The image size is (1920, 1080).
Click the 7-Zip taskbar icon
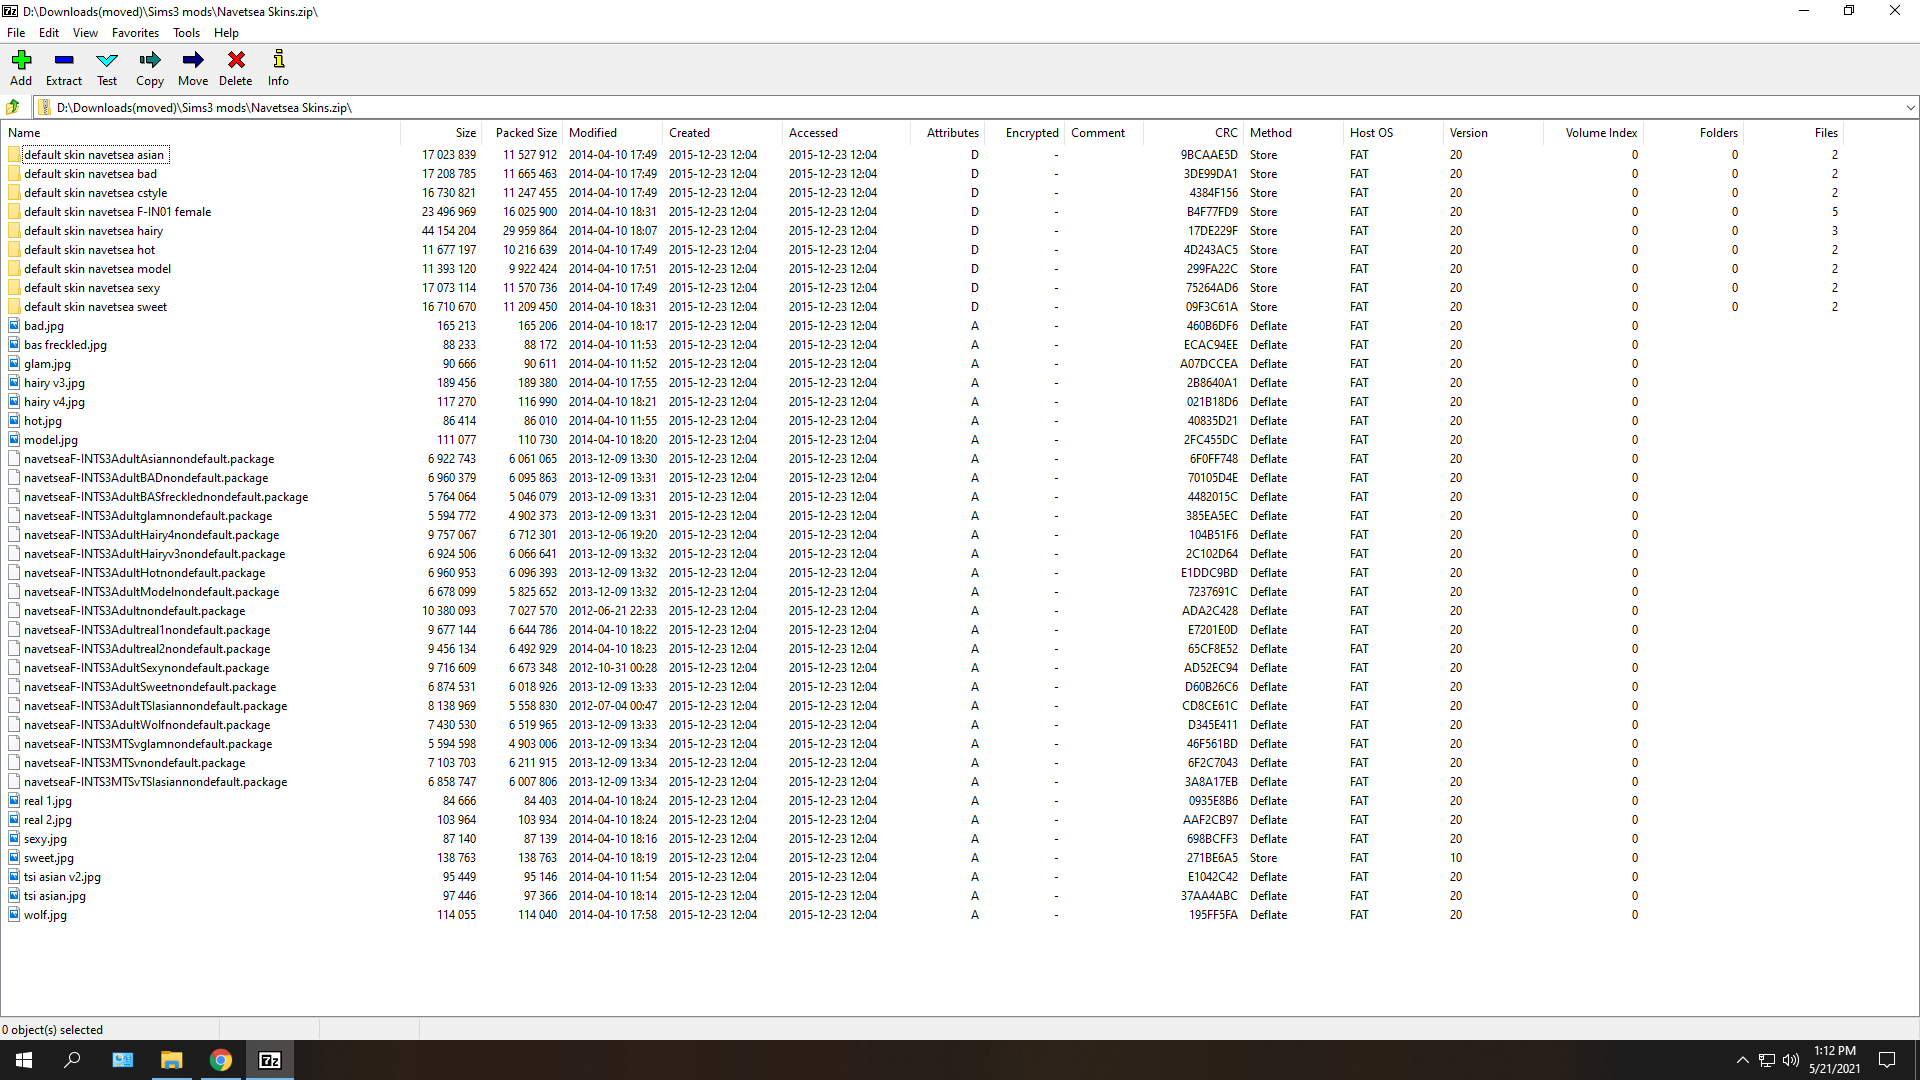[270, 1060]
